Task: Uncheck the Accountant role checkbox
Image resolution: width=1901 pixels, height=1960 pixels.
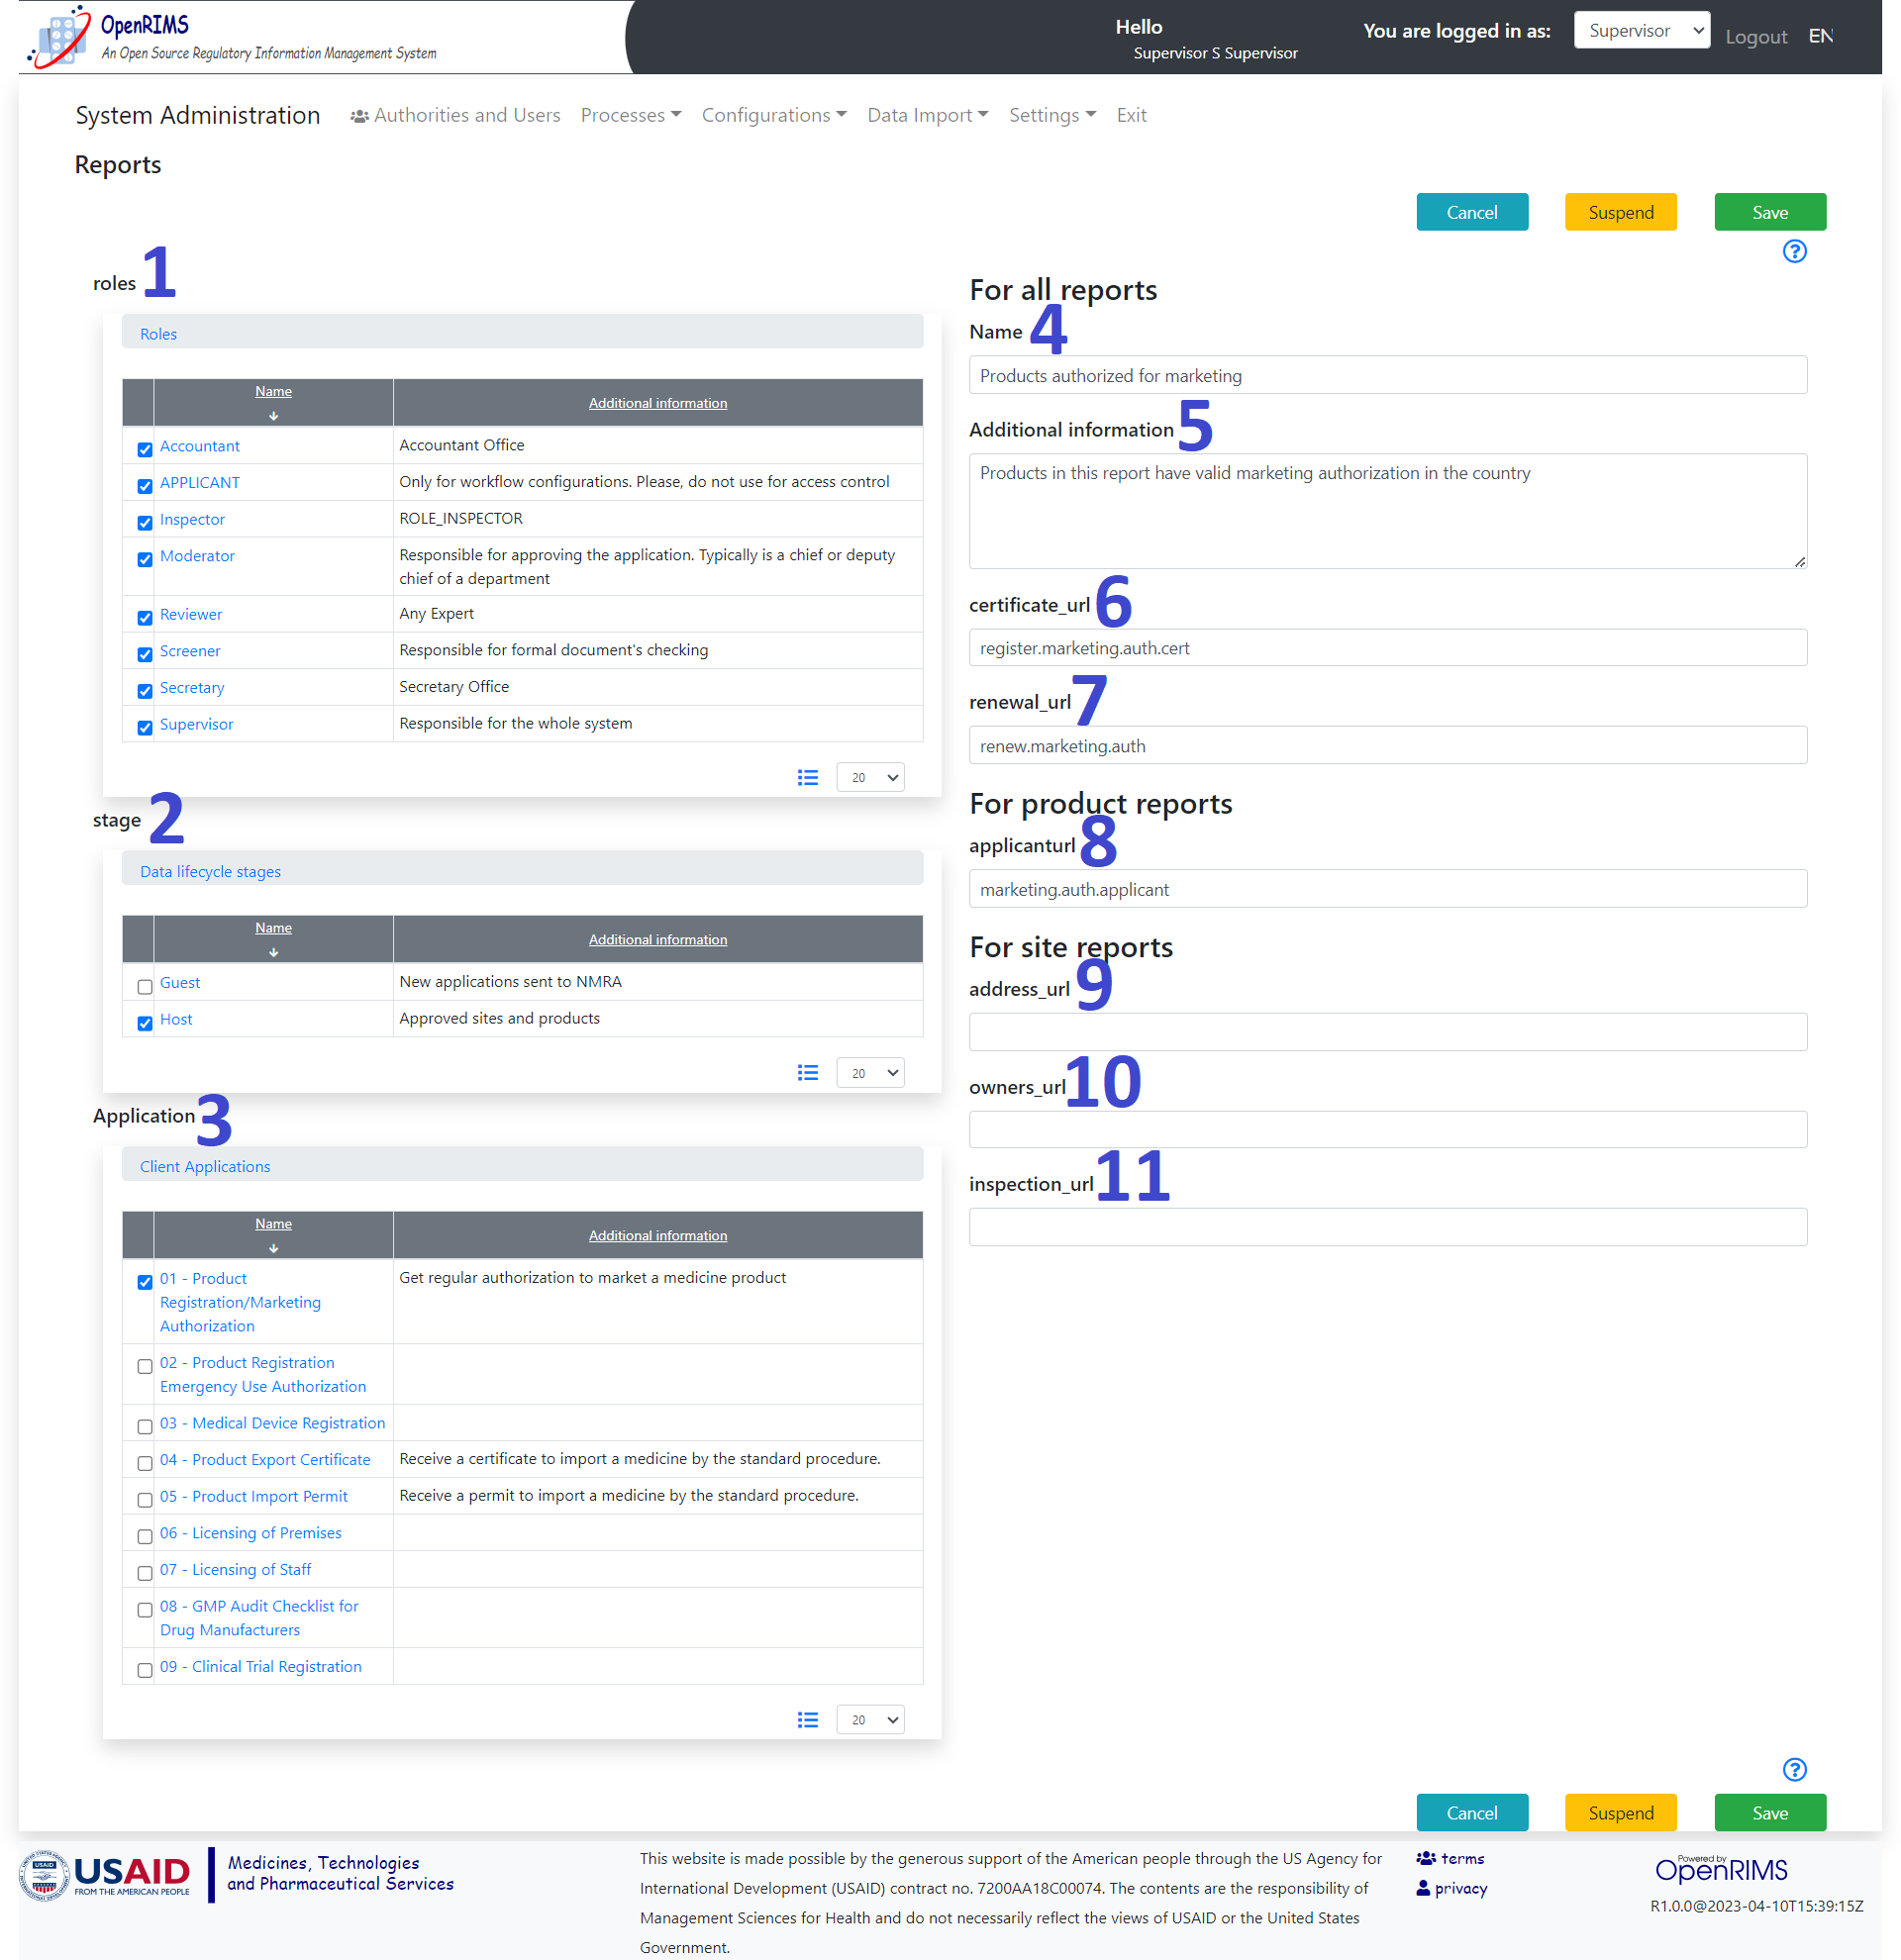Action: pyautogui.click(x=145, y=449)
